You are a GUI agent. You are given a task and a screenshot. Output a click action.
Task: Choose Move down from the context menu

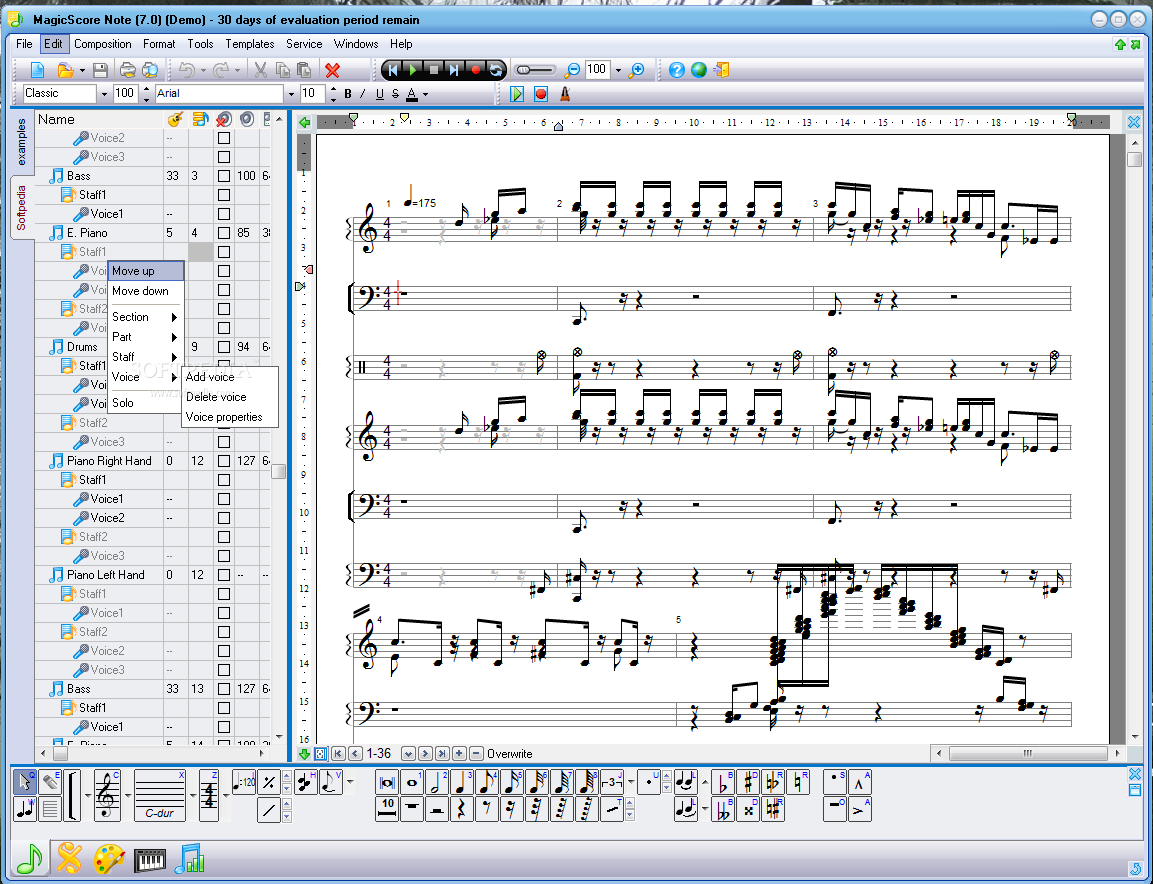click(x=140, y=291)
